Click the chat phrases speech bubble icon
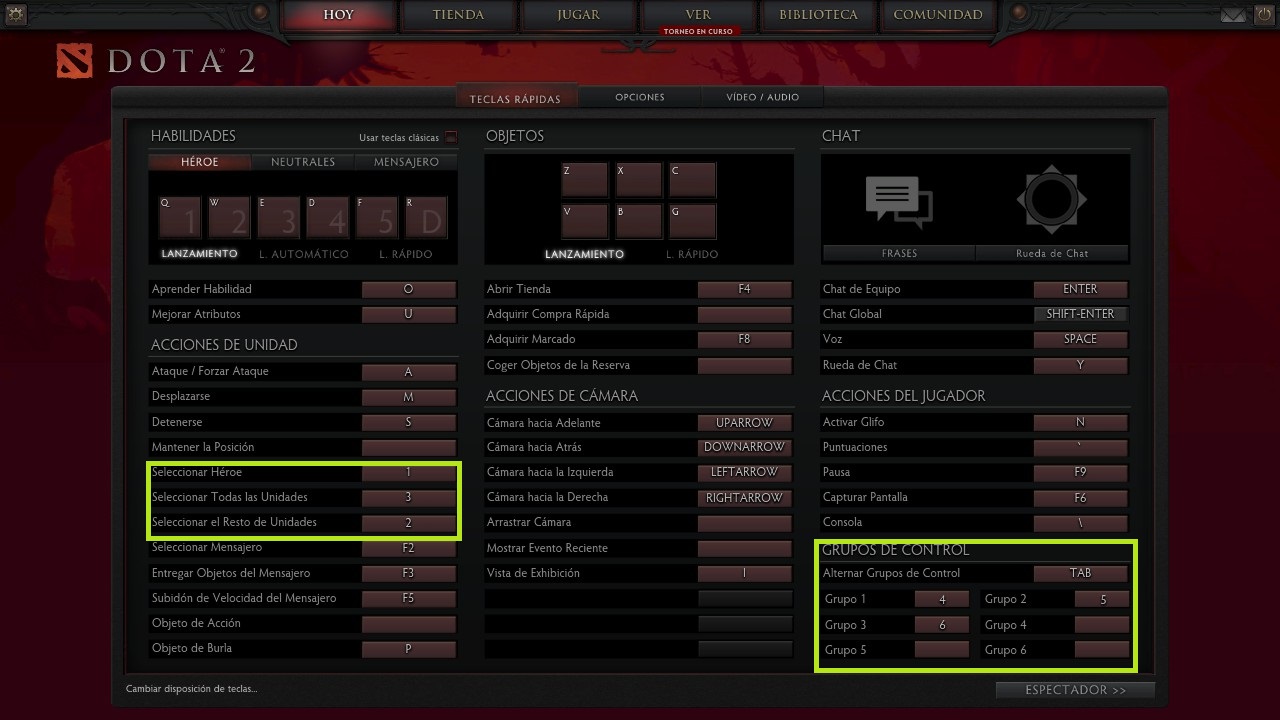The width and height of the screenshot is (1280, 720). tap(898, 200)
